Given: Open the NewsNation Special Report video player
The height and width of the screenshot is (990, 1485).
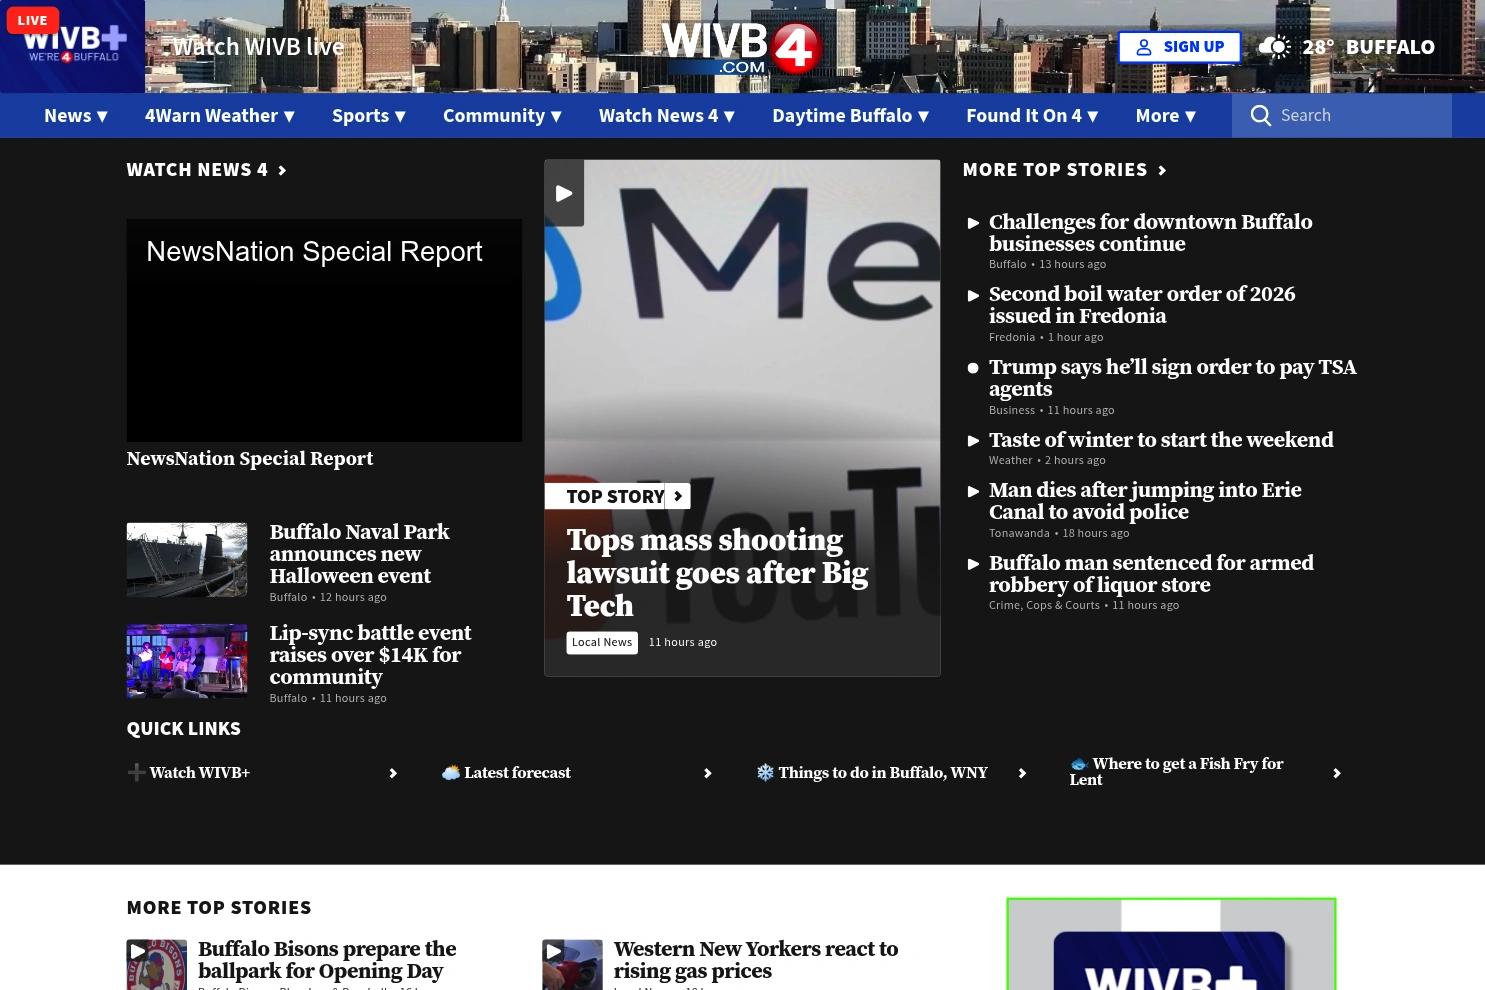Looking at the screenshot, I should point(324,331).
